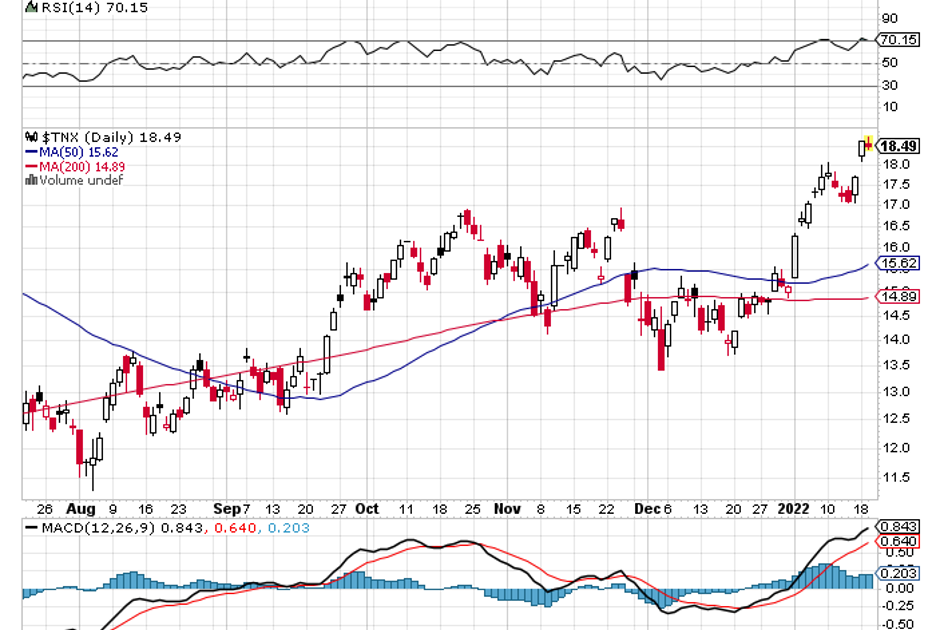Click the volume bars icon in legend

(30, 181)
